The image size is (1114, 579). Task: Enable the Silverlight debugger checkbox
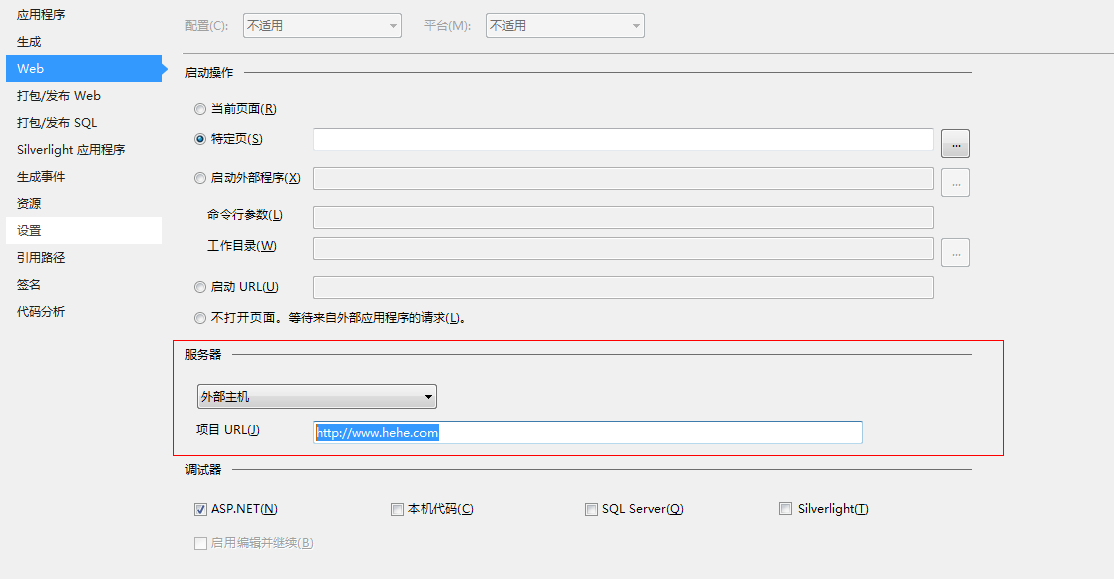click(x=785, y=509)
